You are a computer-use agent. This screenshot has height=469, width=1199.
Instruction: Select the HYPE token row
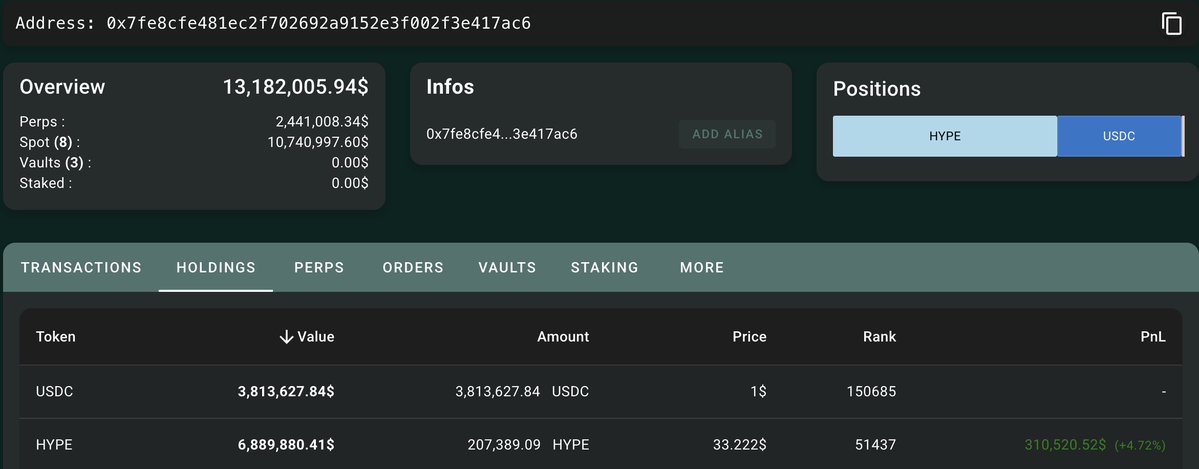click(53, 443)
